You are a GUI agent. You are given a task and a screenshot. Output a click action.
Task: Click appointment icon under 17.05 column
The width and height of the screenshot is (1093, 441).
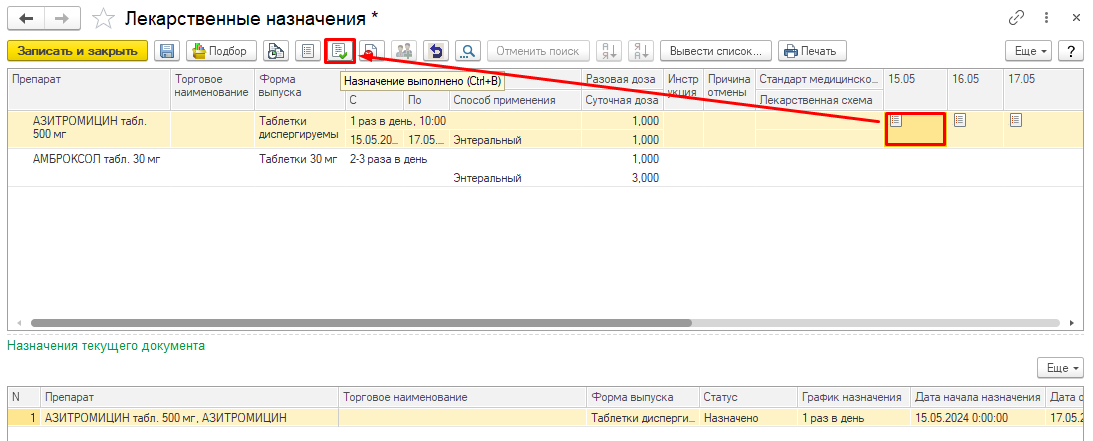pos(1016,121)
